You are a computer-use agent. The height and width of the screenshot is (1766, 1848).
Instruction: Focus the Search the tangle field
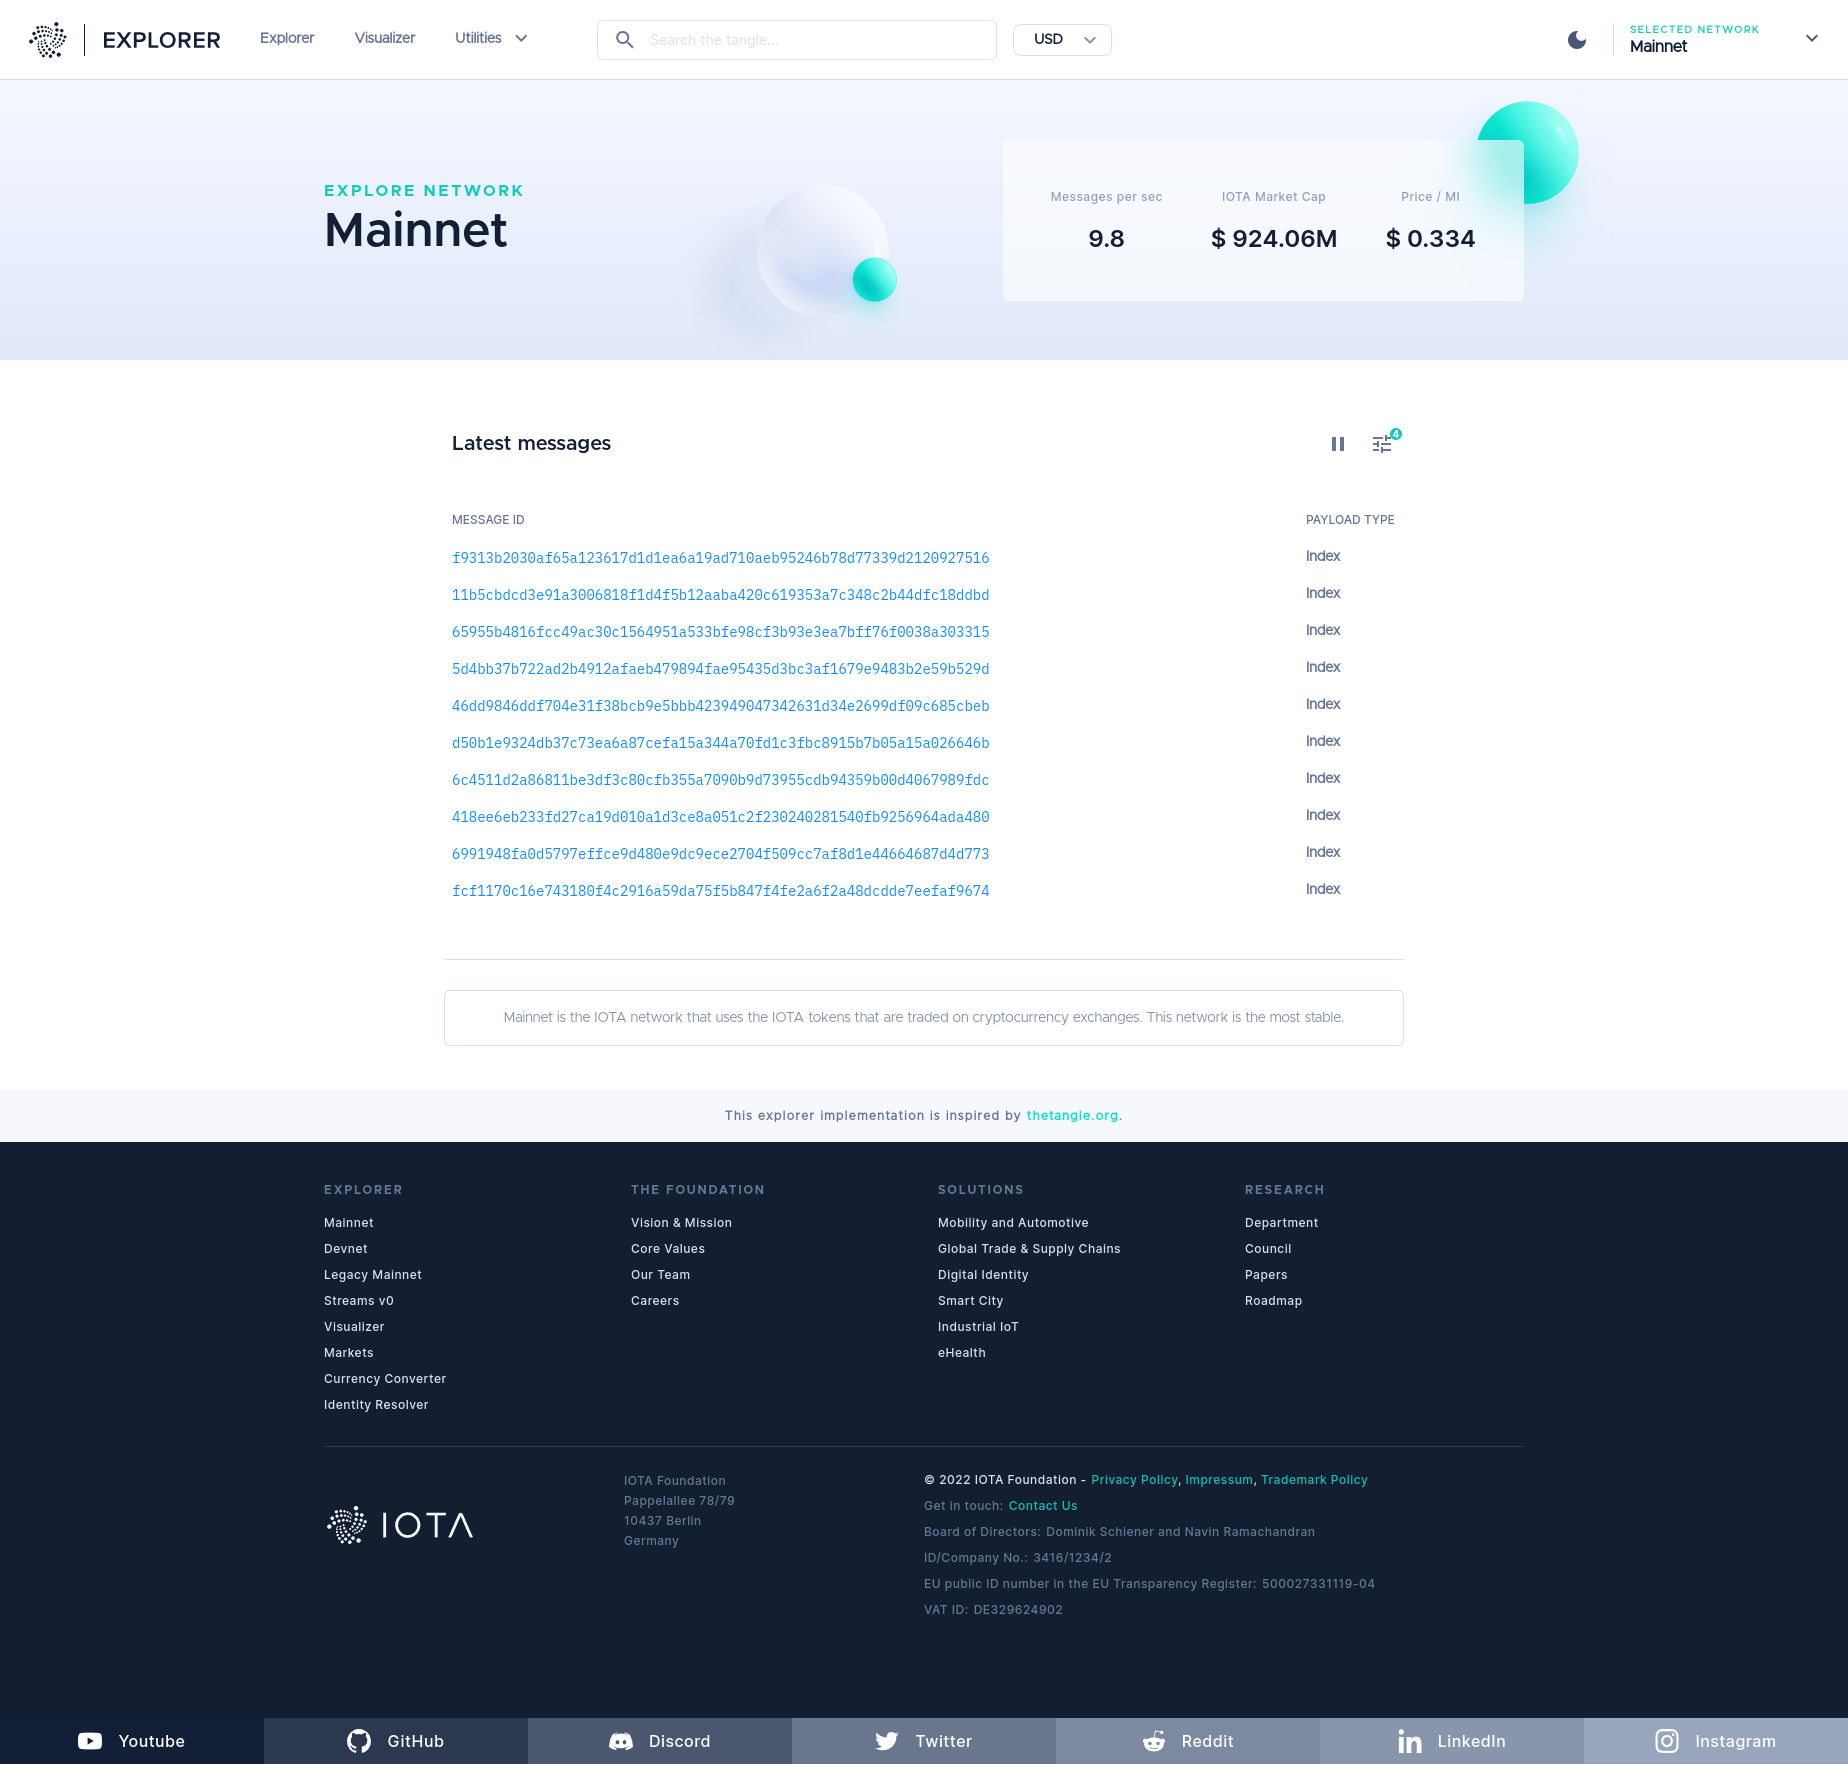[797, 40]
